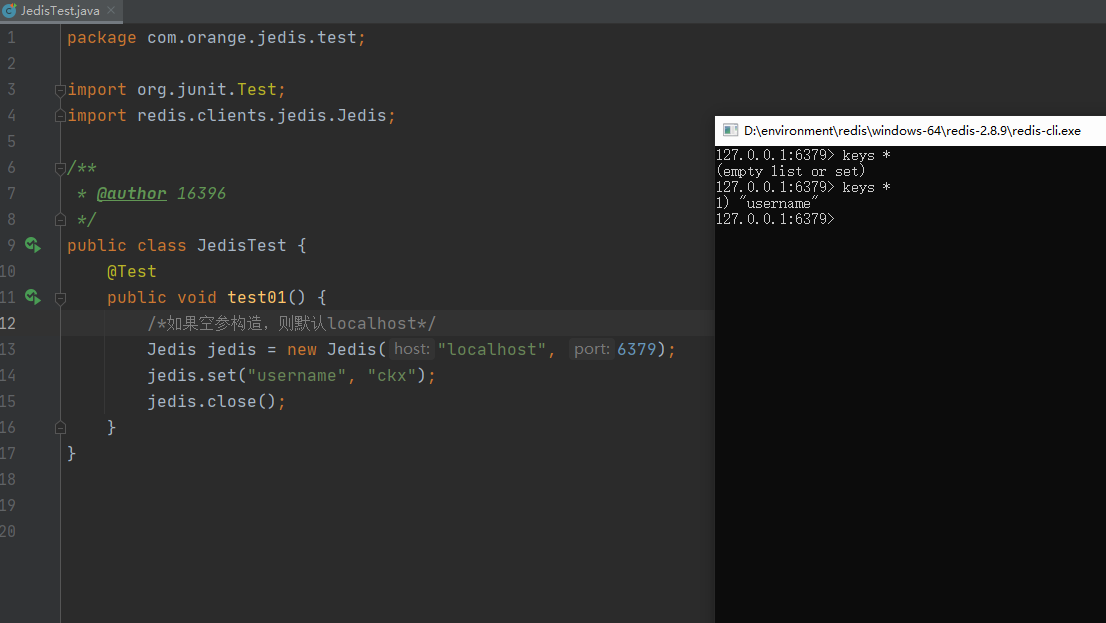Click the Chinese comment on line 12
Viewport: 1106px width, 623px height.
tap(291, 323)
